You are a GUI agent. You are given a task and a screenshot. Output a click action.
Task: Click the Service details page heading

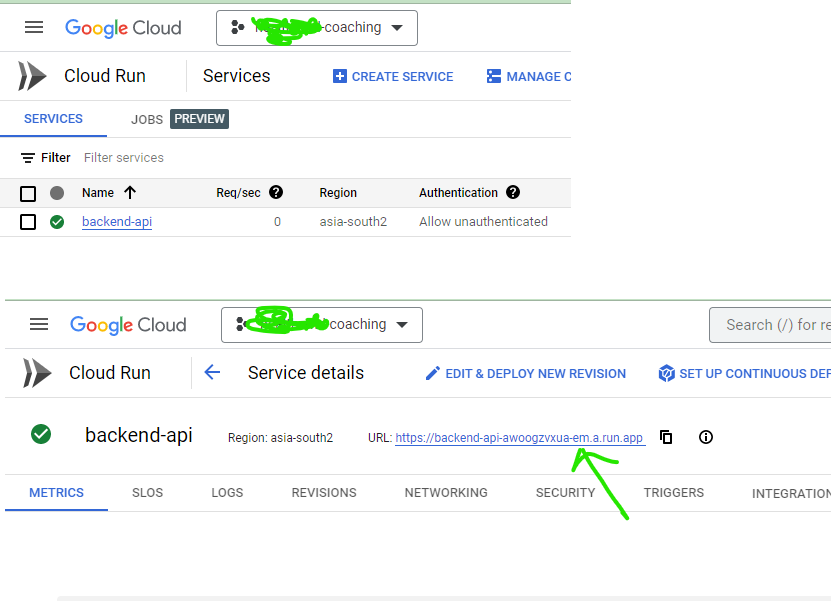[x=306, y=373]
